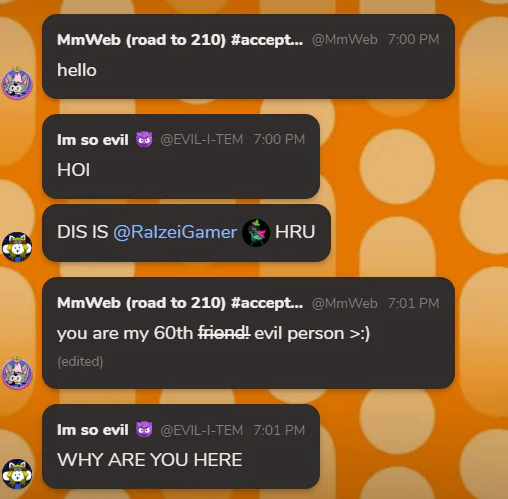Click 'Im so evil' name above HOI
Viewport: 508px width, 499px height.
point(93,140)
